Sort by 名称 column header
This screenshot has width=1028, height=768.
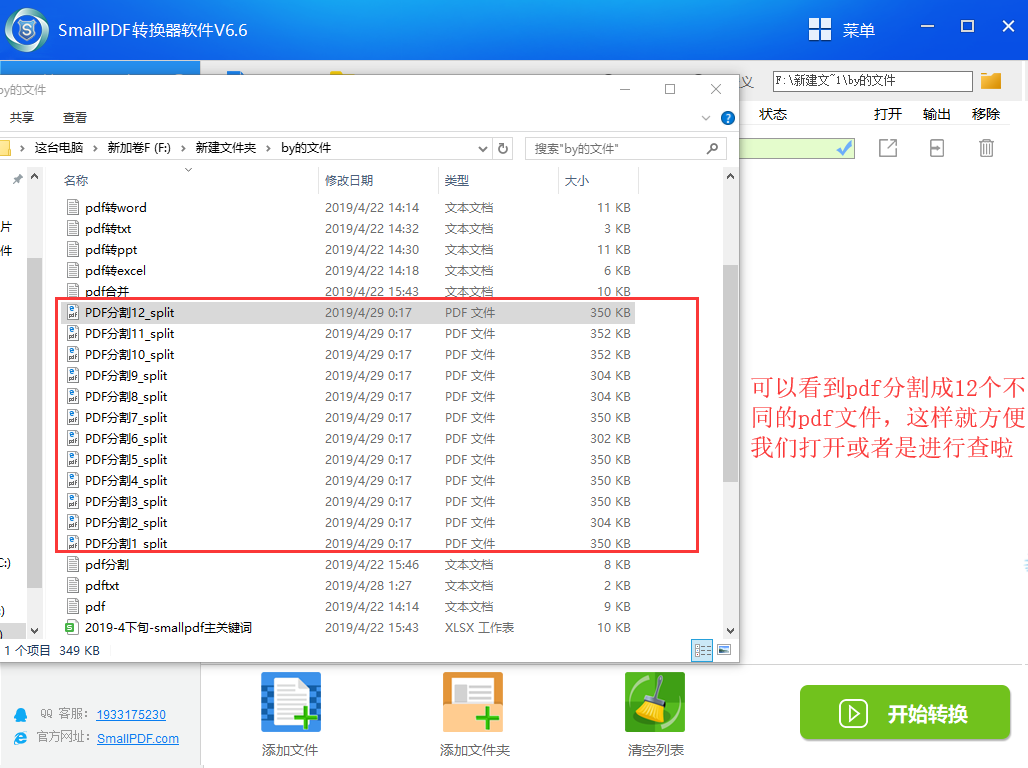(x=76, y=180)
